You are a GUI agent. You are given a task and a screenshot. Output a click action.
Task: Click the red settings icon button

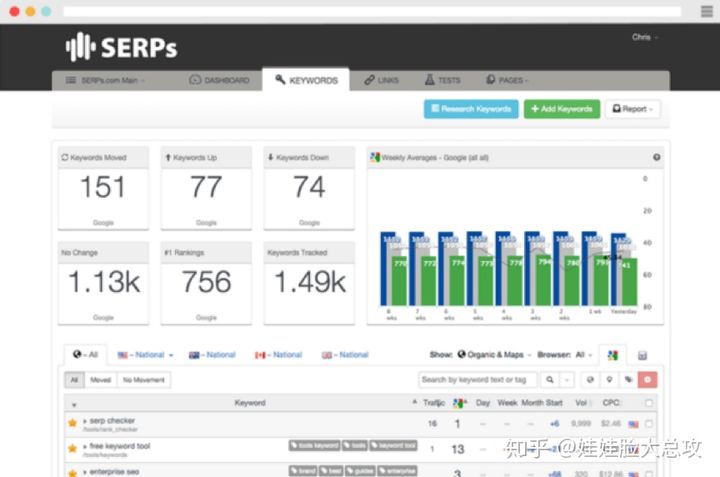pos(647,380)
